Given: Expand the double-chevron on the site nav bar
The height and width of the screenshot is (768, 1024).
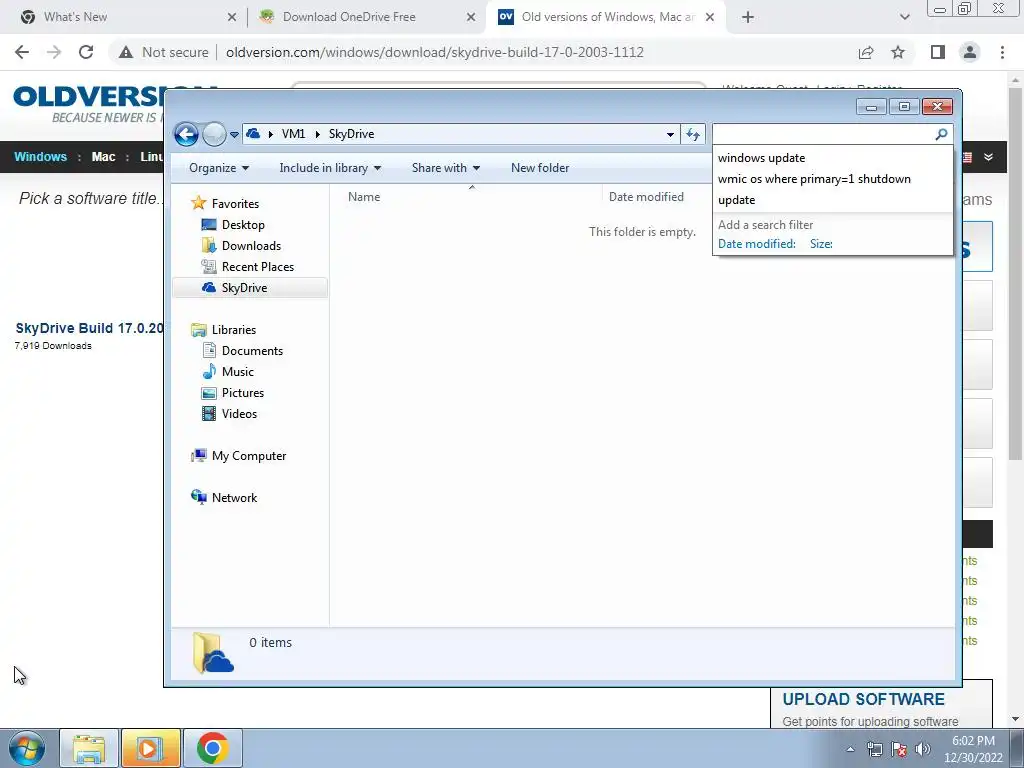Looking at the screenshot, I should 989,157.
